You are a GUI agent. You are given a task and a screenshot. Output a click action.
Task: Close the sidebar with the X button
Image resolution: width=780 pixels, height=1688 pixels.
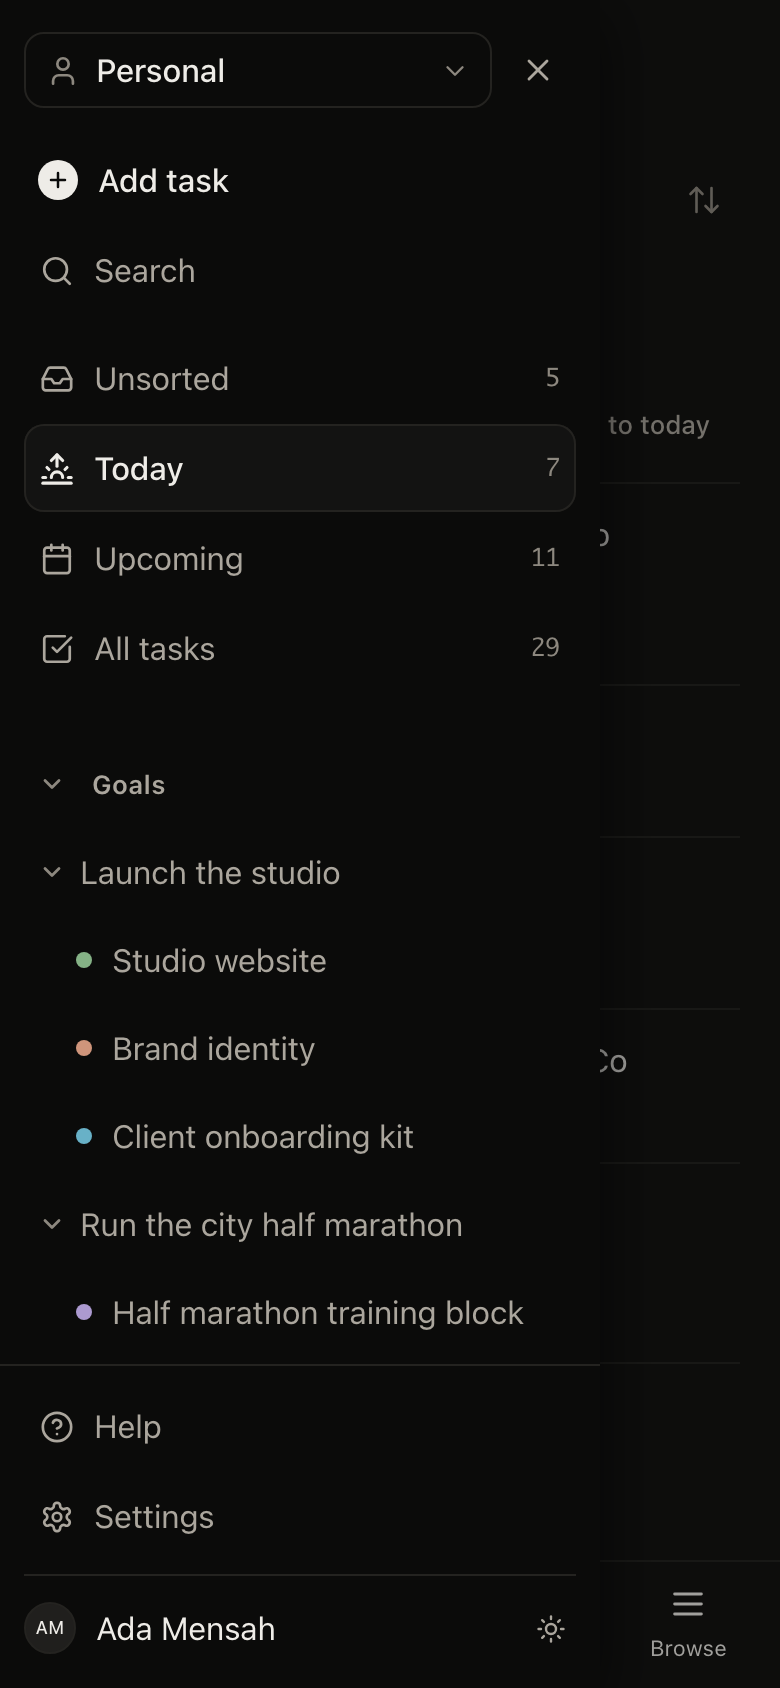[538, 70]
